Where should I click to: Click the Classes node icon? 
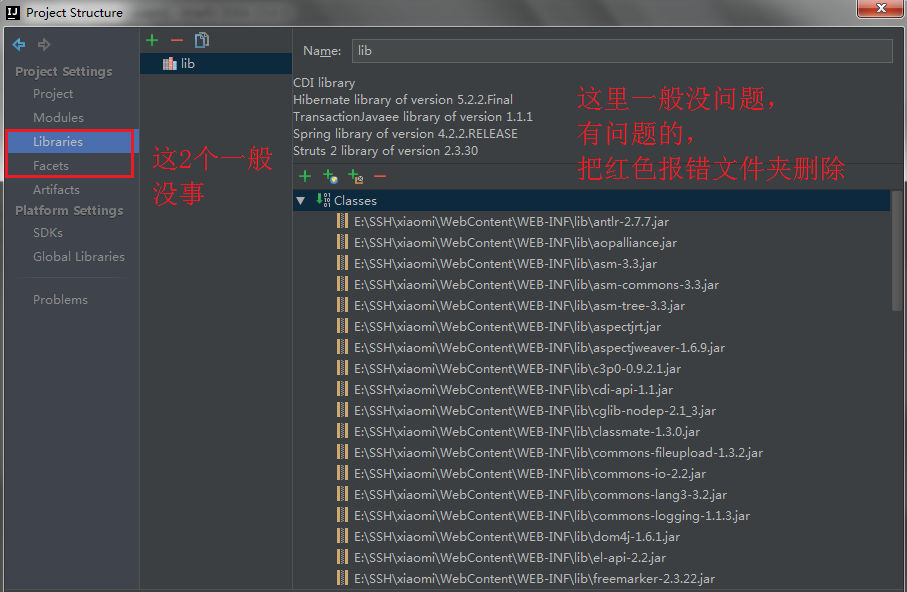323,200
